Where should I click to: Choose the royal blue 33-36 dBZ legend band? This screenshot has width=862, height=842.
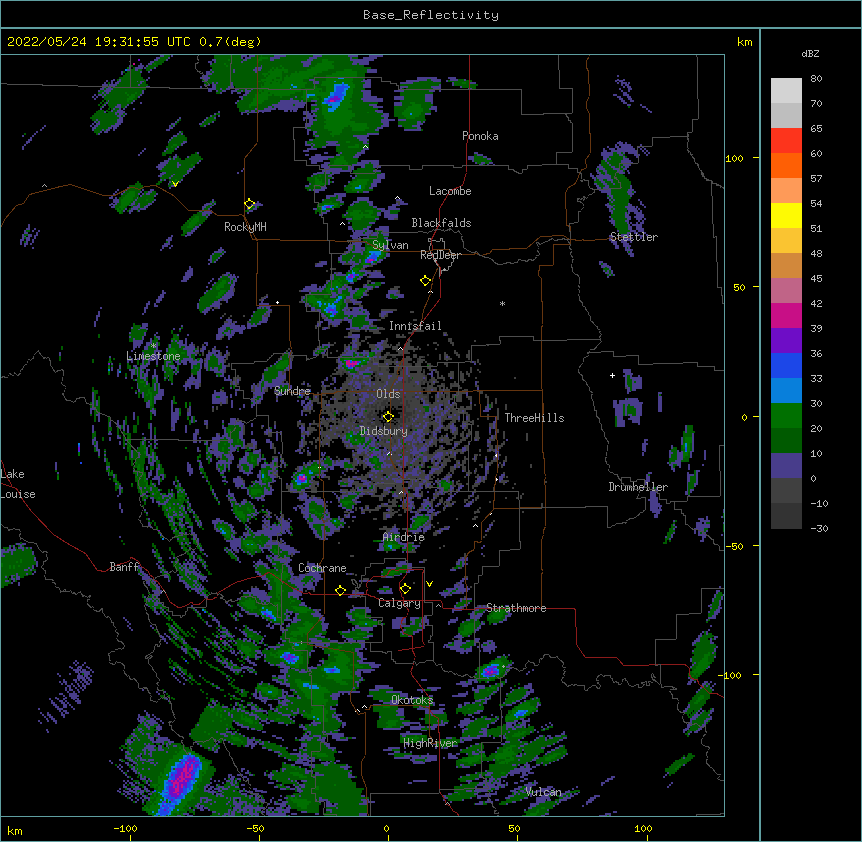[786, 365]
